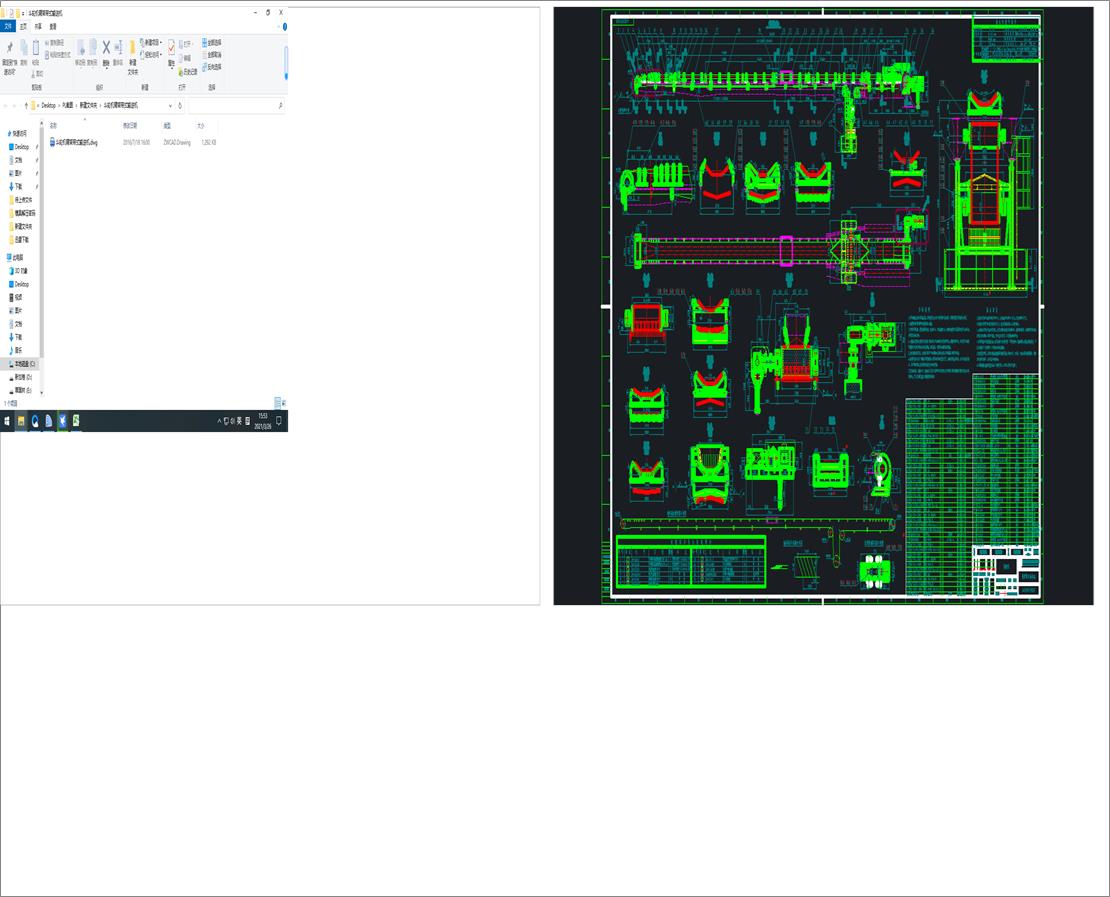The height and width of the screenshot is (897, 1110).
Task: Expand the address bar history dropdown
Action: (170, 105)
